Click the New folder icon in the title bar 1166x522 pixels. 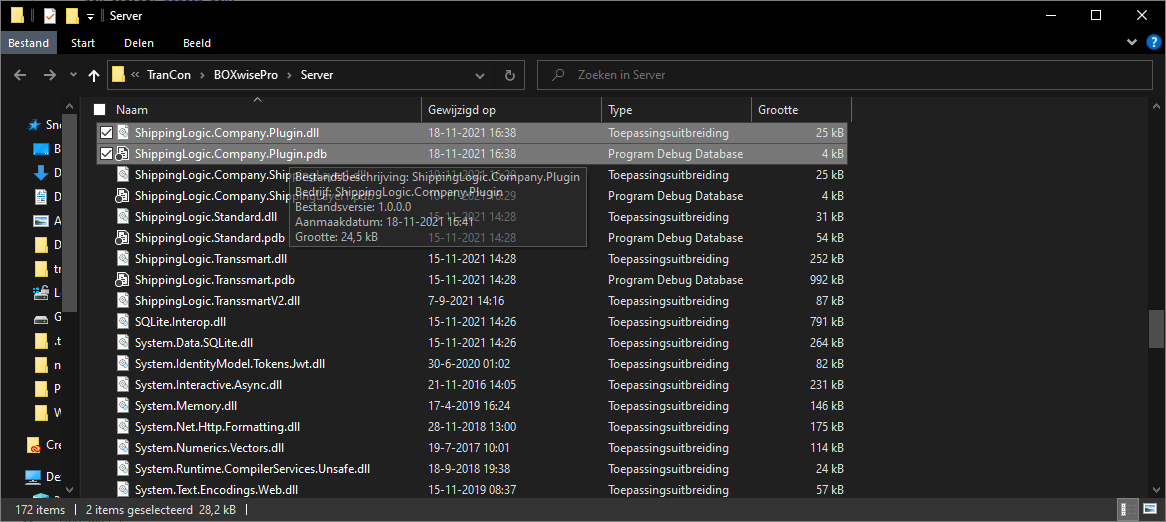[x=71, y=16]
